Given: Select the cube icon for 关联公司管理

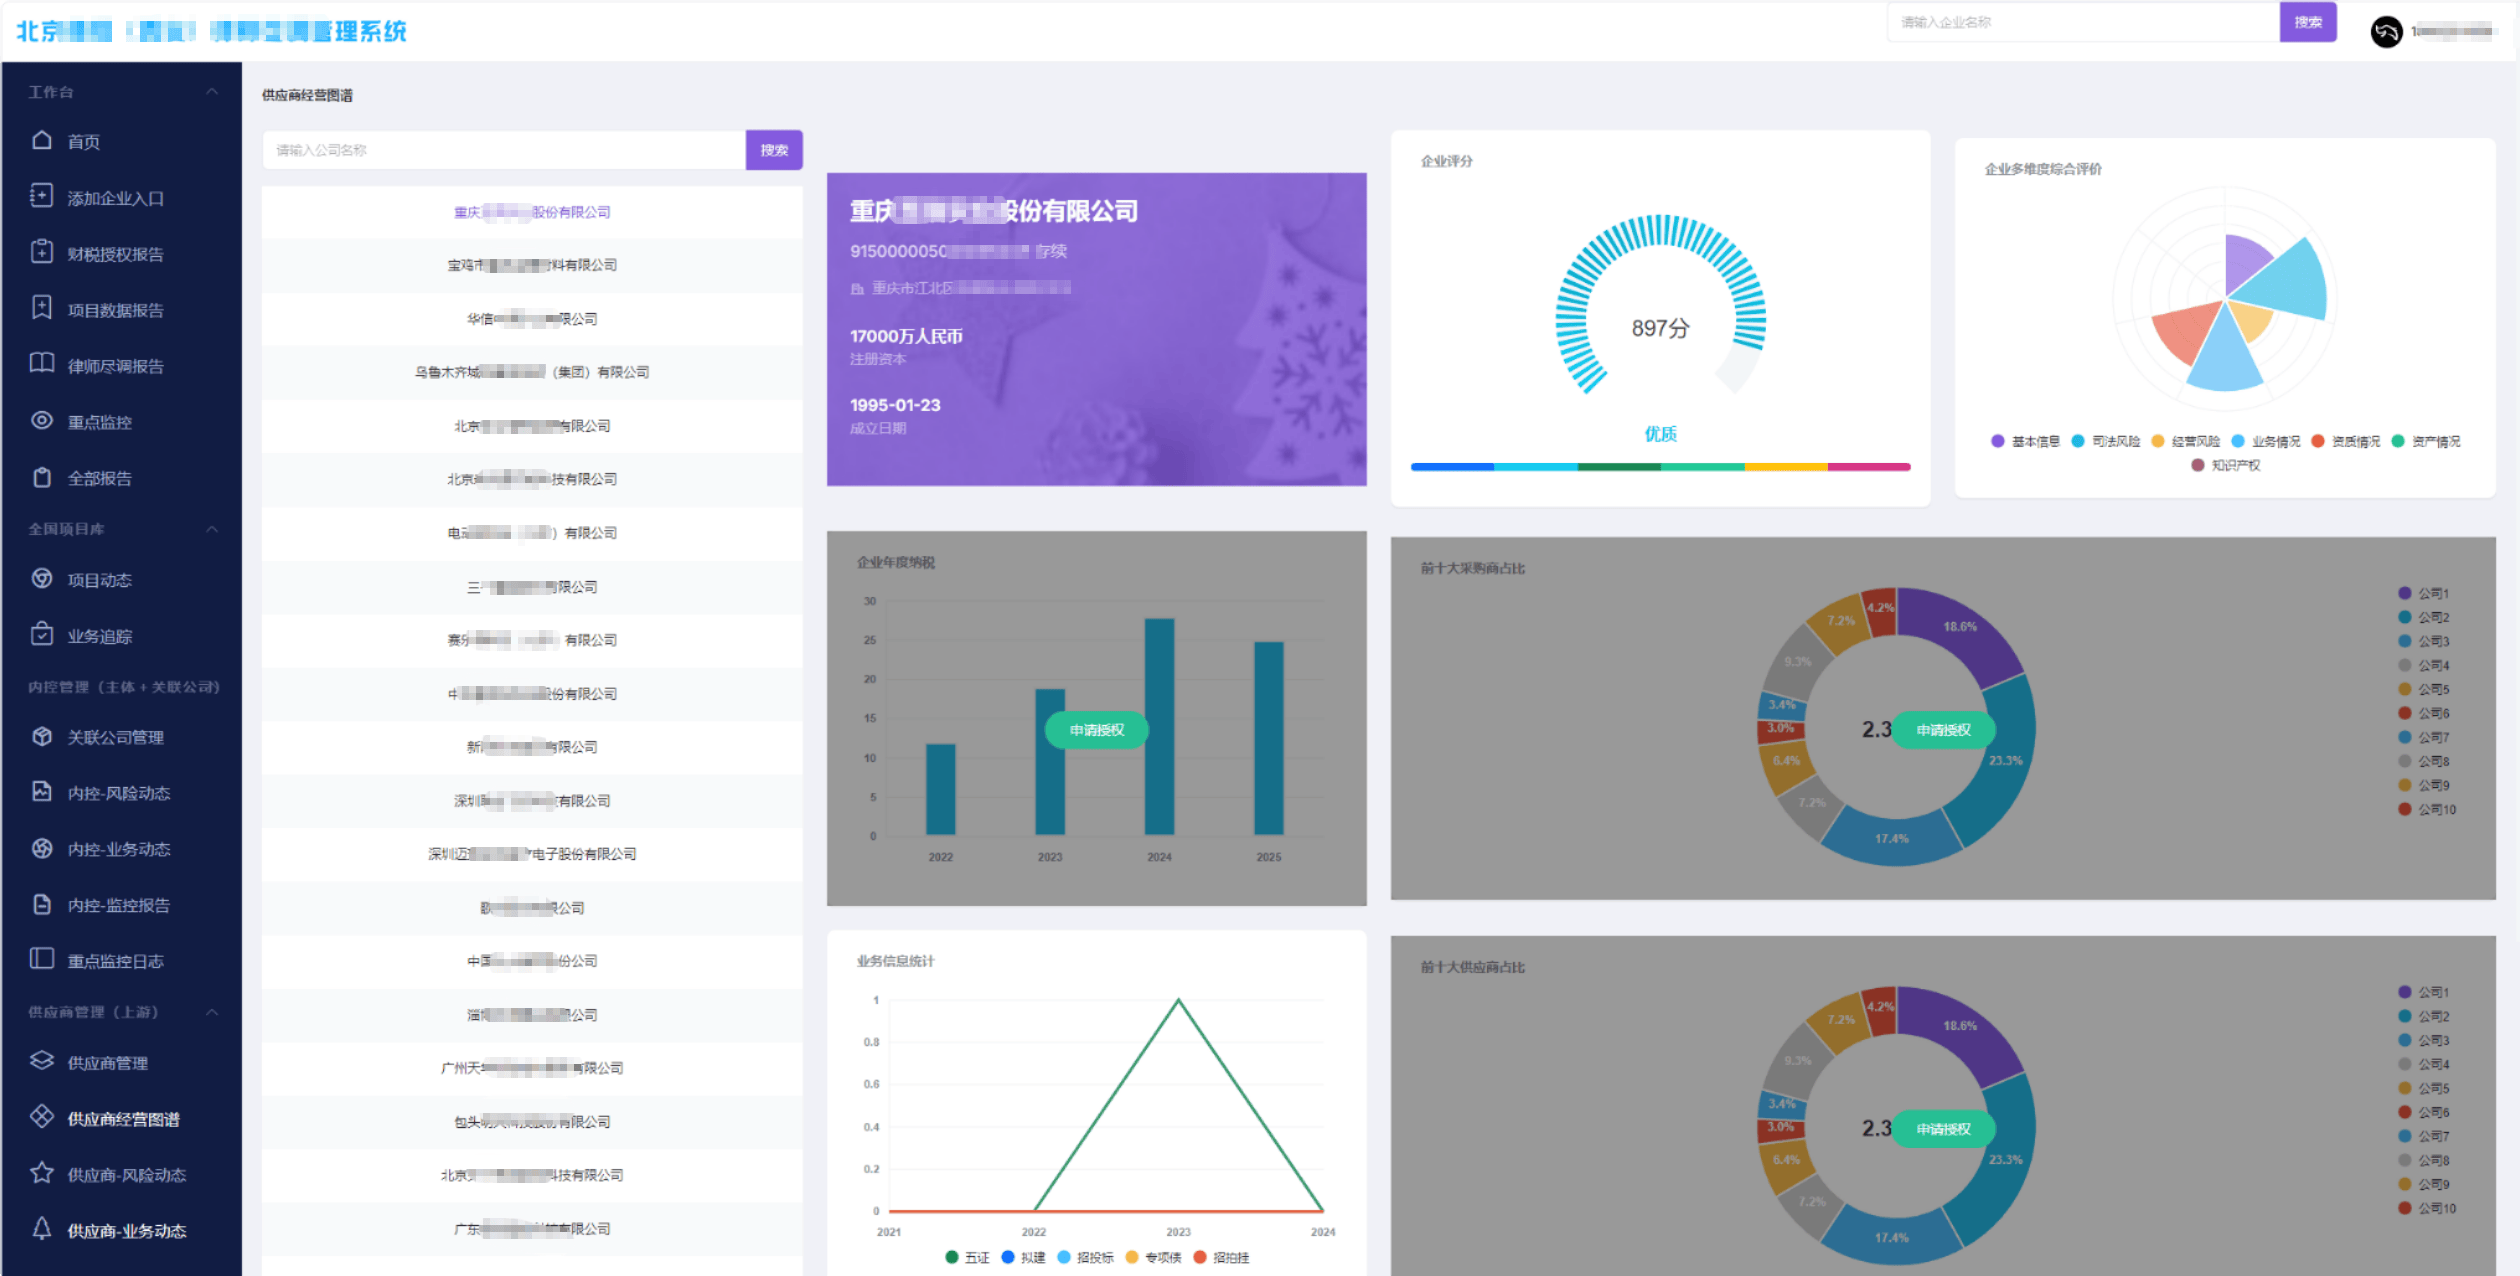Looking at the screenshot, I should click(41, 736).
